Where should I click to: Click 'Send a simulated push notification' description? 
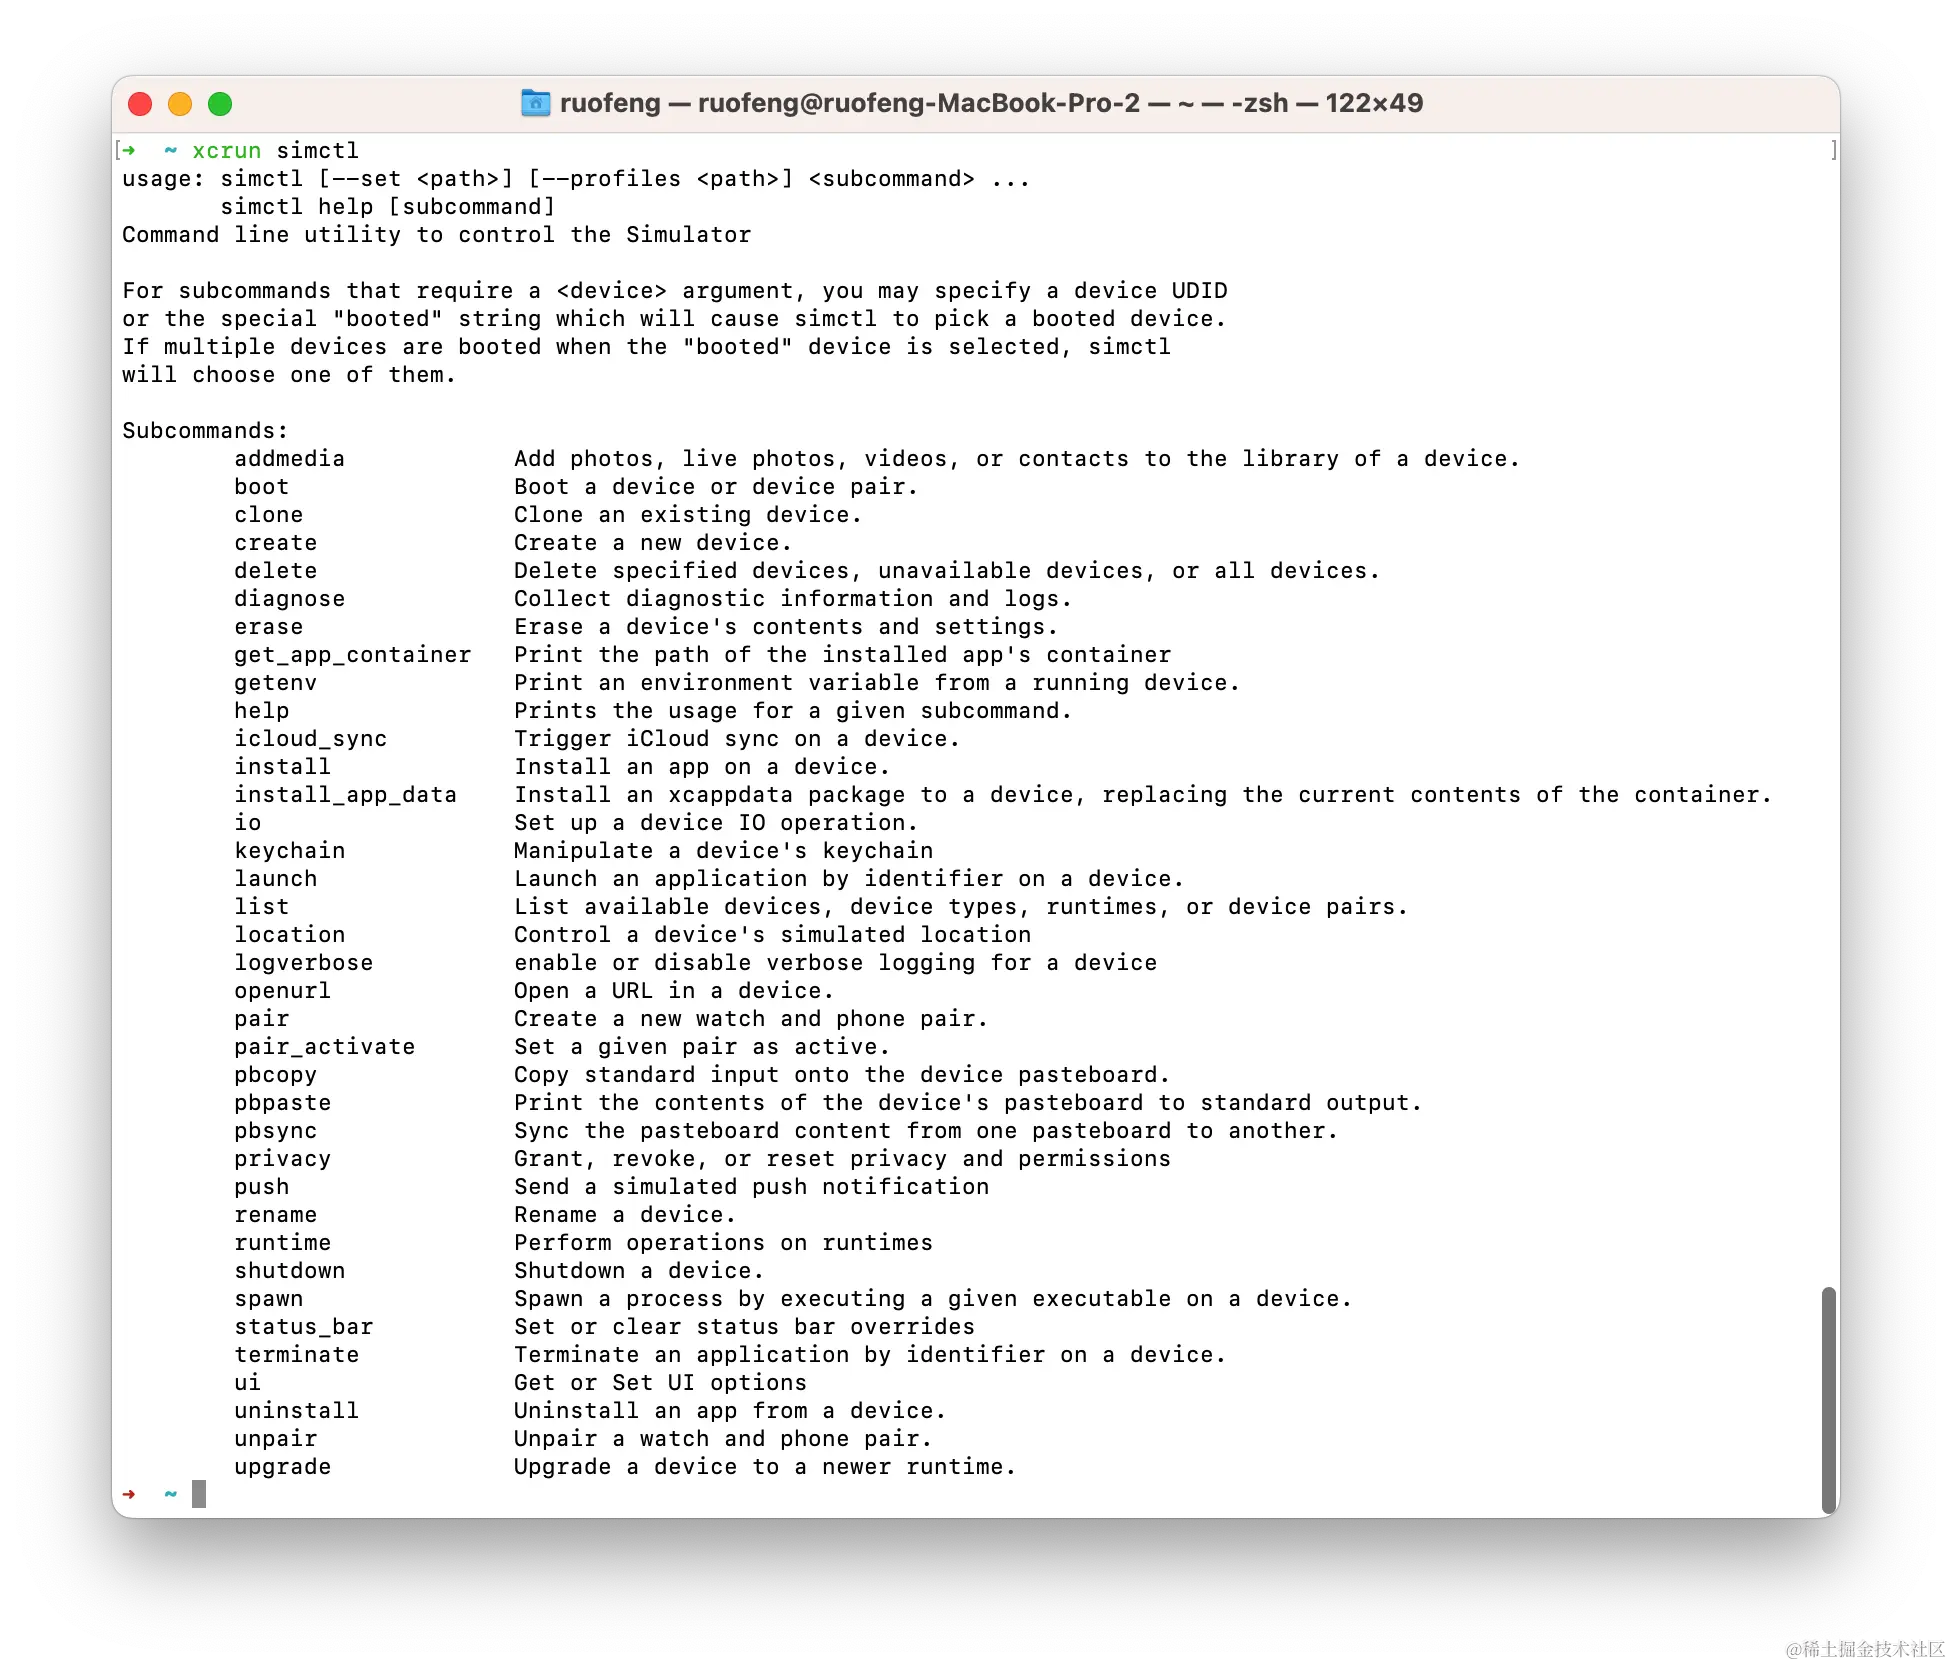coord(752,1187)
